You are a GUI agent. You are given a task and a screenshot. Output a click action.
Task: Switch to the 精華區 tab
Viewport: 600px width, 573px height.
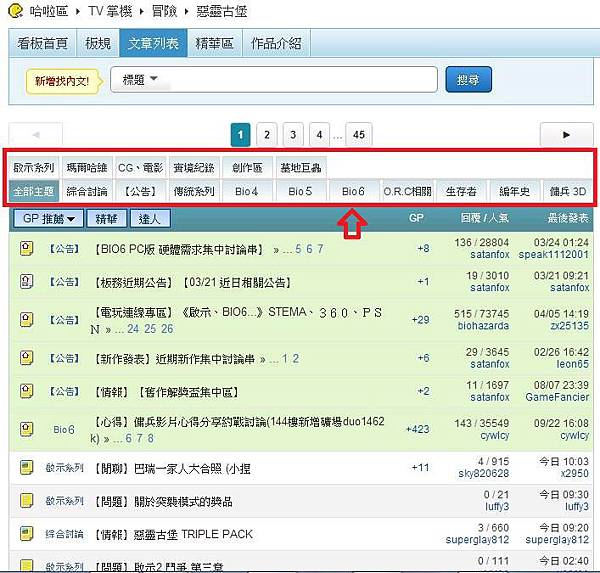tap(215, 44)
